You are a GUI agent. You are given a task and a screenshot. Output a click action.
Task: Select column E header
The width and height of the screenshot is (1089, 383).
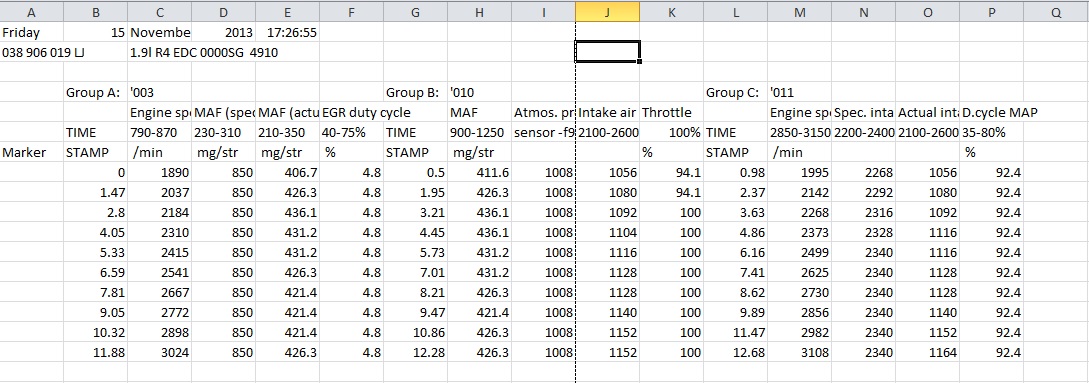(x=288, y=11)
